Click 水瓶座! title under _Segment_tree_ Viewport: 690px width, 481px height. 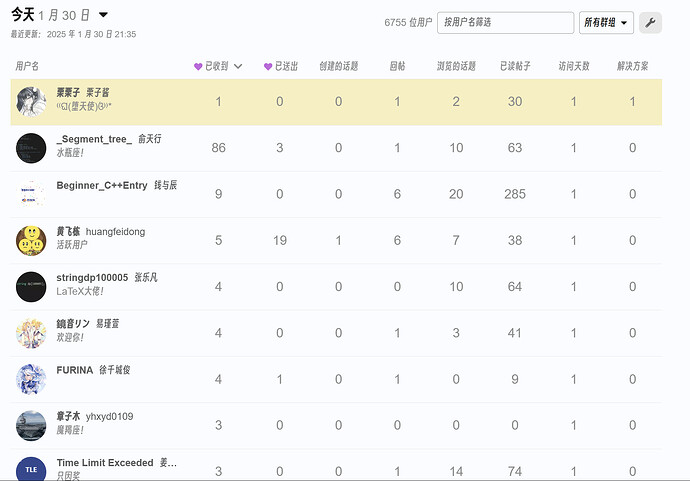tap(70, 153)
